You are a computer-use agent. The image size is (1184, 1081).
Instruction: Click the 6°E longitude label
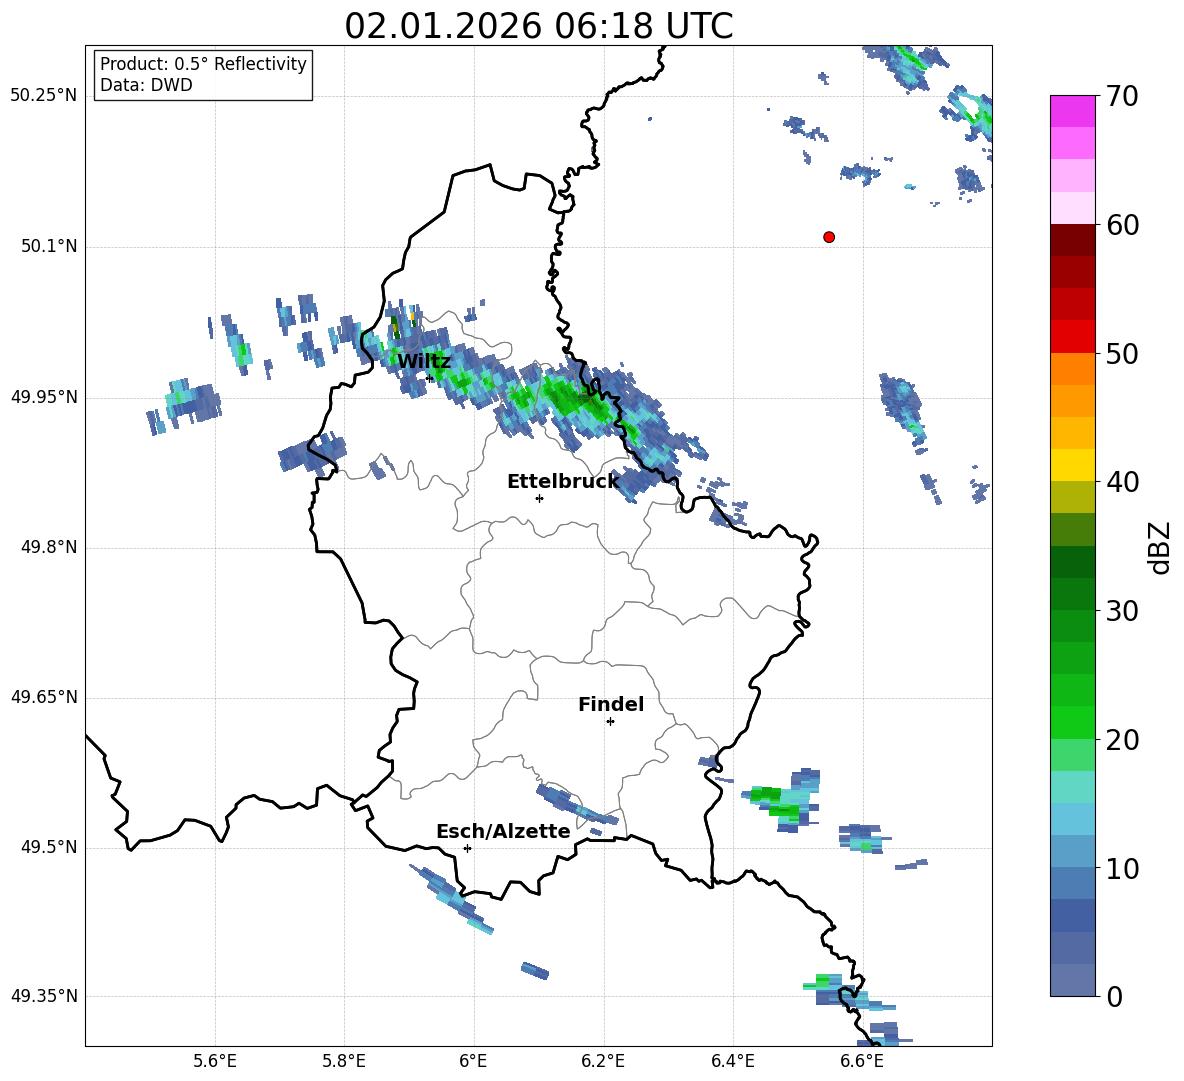coord(473,1061)
